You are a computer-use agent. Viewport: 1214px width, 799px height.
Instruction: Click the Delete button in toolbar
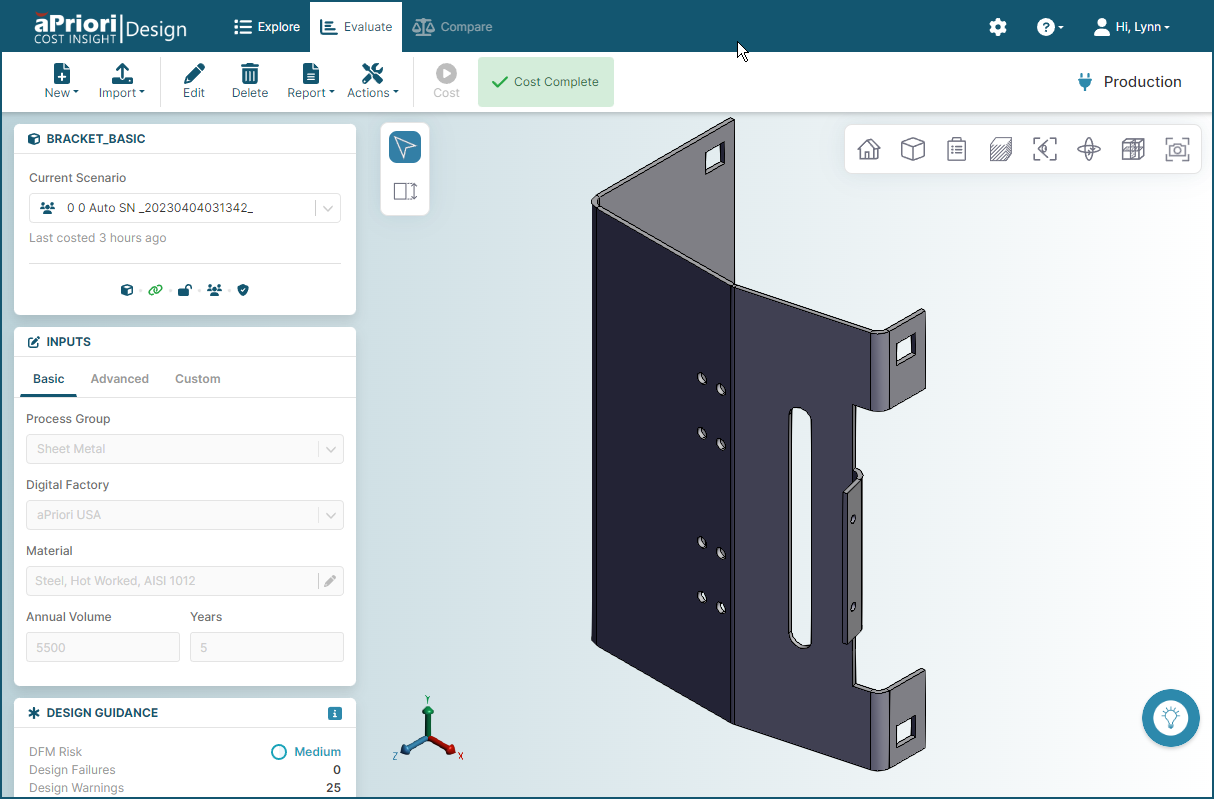click(250, 81)
